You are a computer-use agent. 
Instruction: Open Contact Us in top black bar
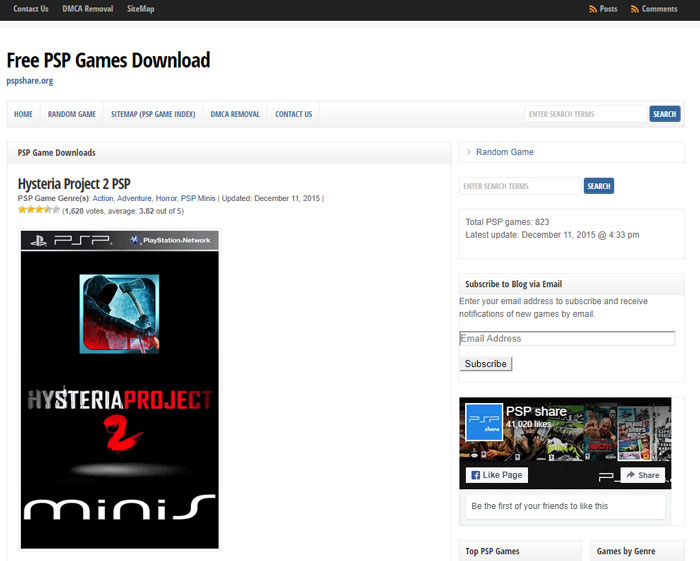click(x=31, y=9)
